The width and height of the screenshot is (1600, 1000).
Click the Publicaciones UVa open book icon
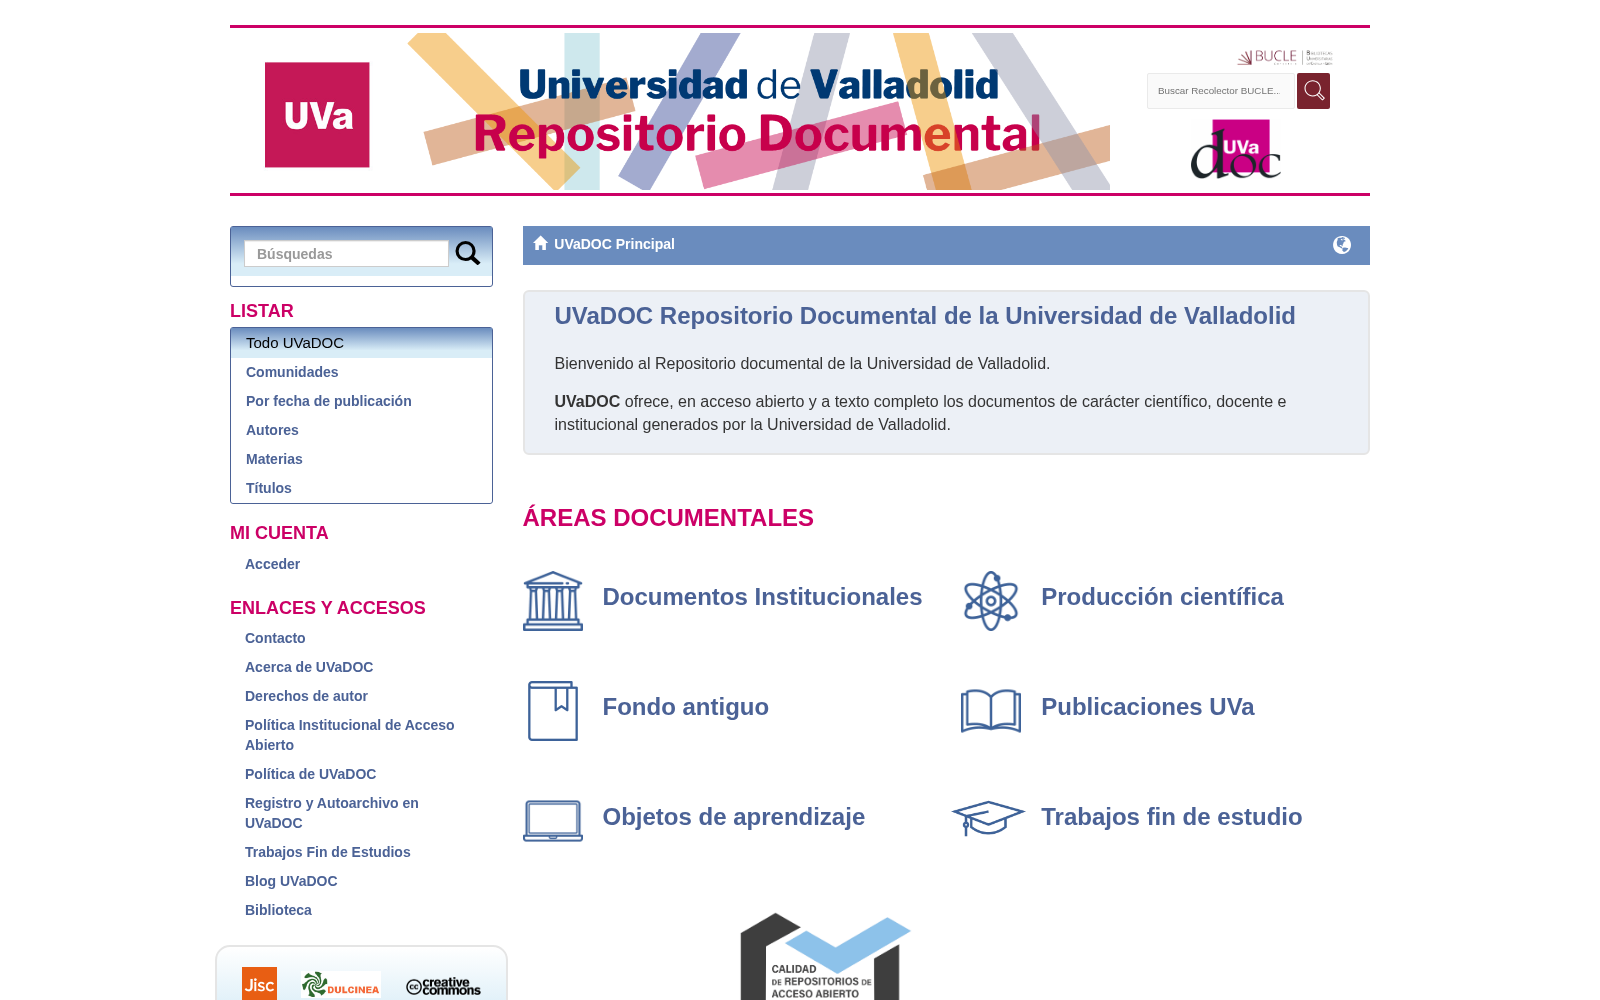[x=991, y=711]
